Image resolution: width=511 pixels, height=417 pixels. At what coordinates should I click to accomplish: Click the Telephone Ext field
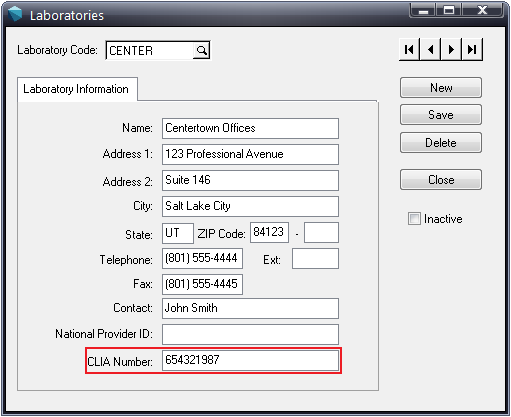coord(315,258)
